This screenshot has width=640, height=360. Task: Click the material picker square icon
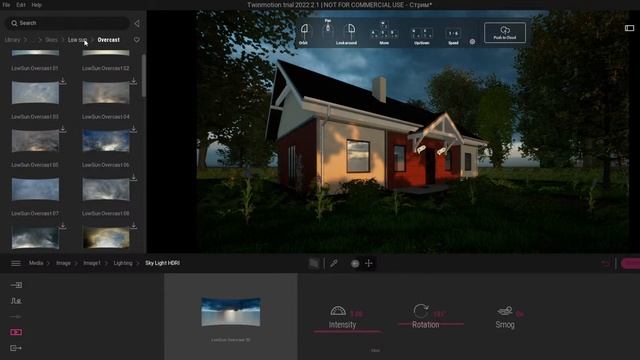(x=314, y=263)
